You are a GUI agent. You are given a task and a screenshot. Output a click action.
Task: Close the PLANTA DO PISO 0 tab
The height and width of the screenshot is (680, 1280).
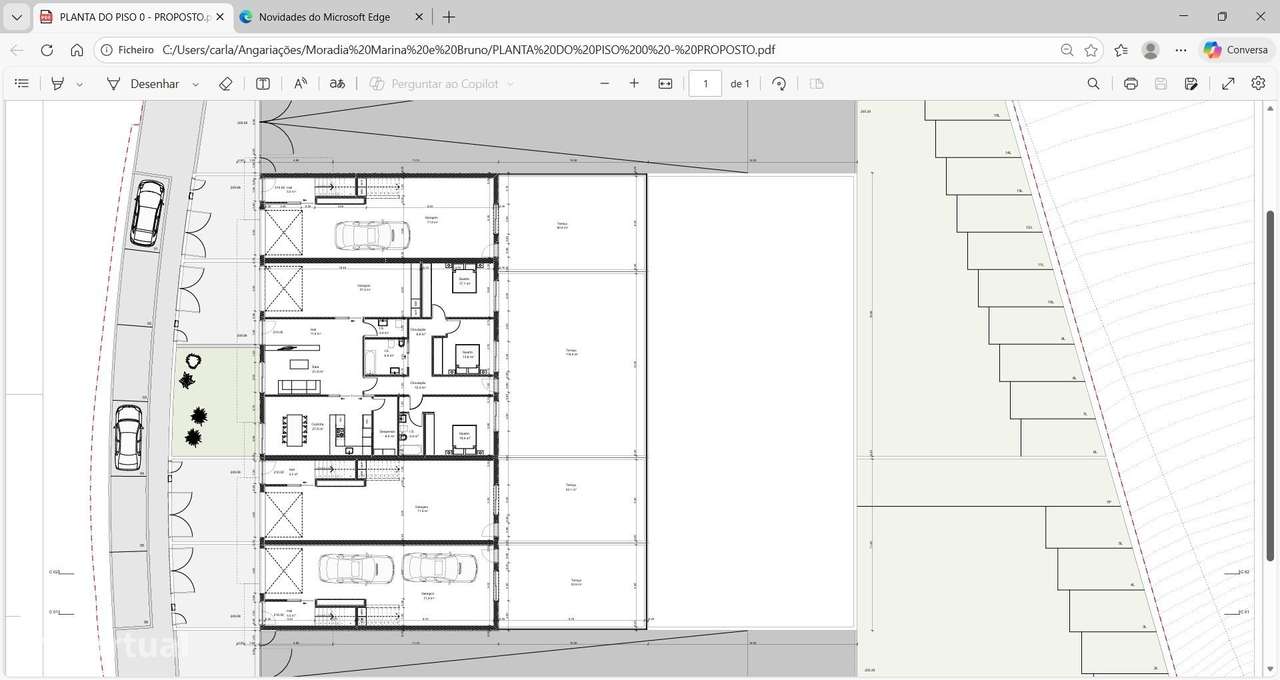pos(220,17)
